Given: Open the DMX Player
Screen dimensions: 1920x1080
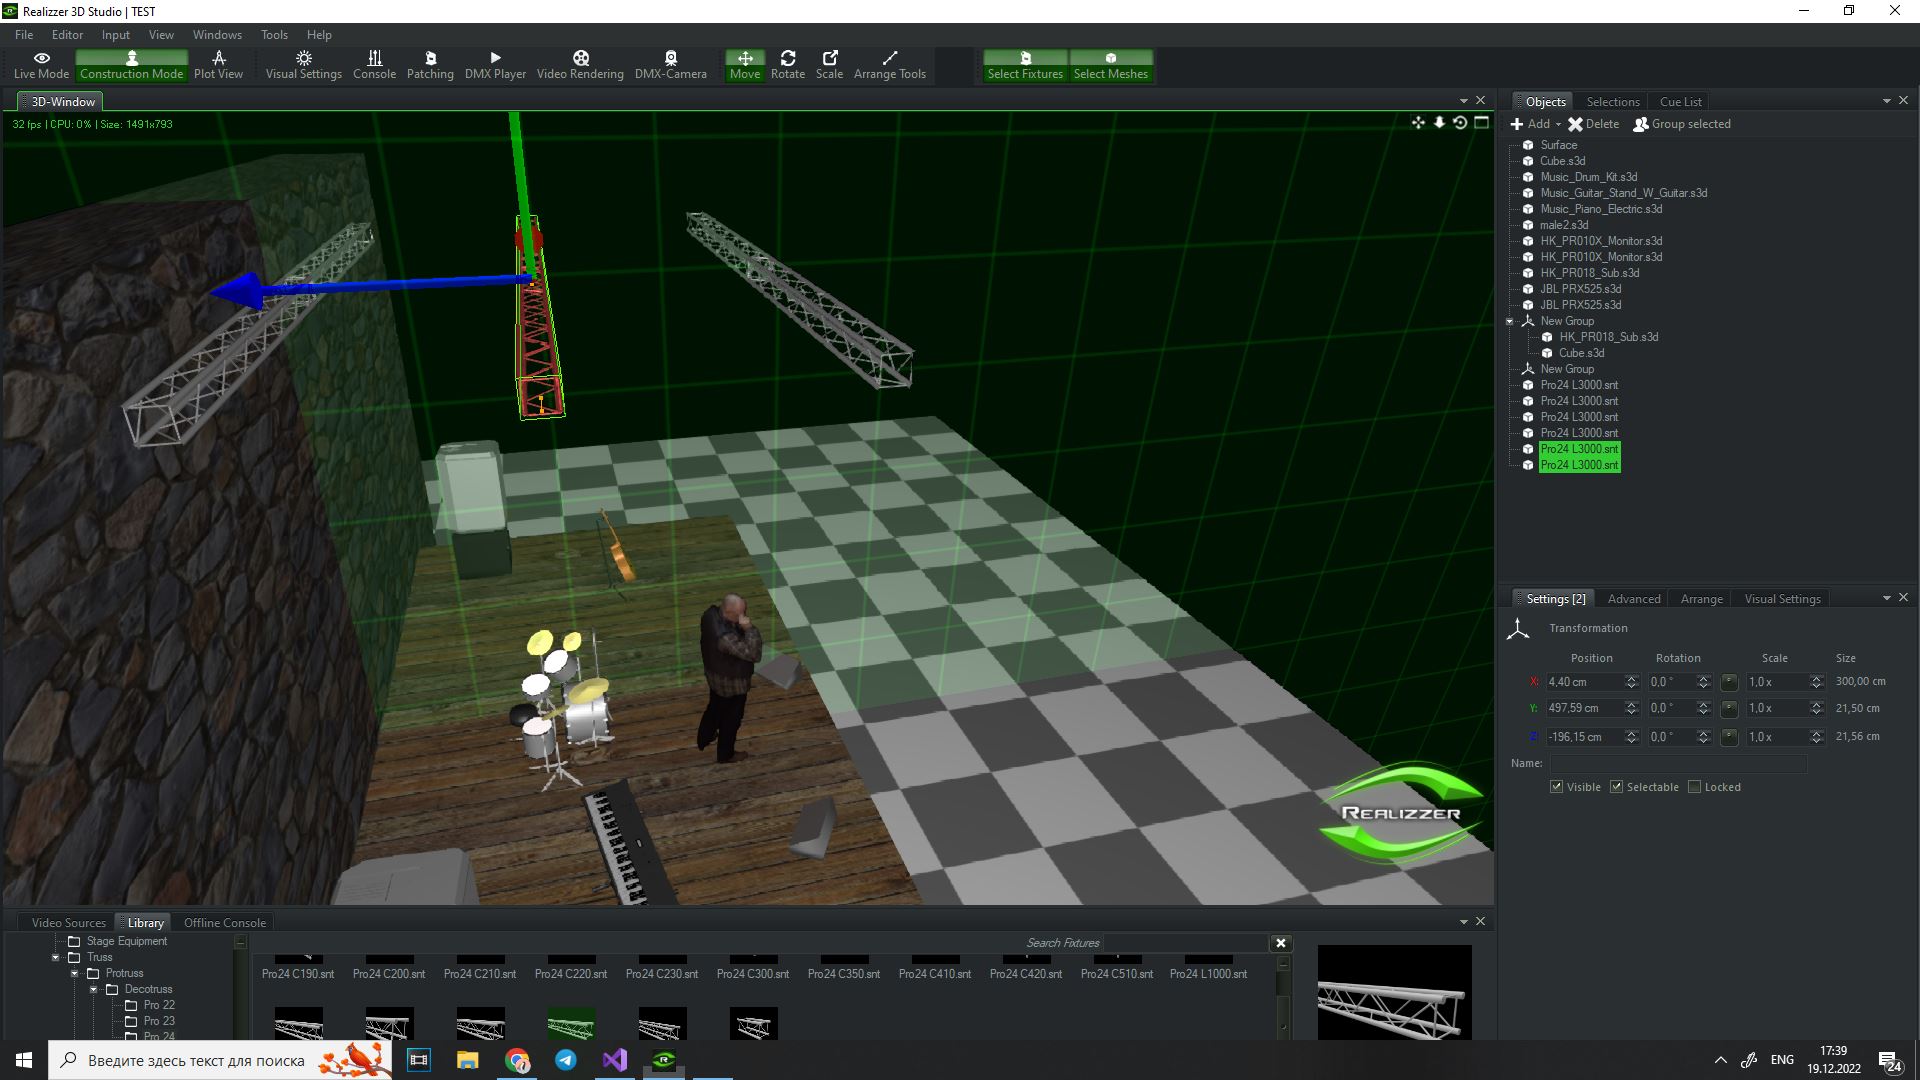Looking at the screenshot, I should tap(495, 65).
